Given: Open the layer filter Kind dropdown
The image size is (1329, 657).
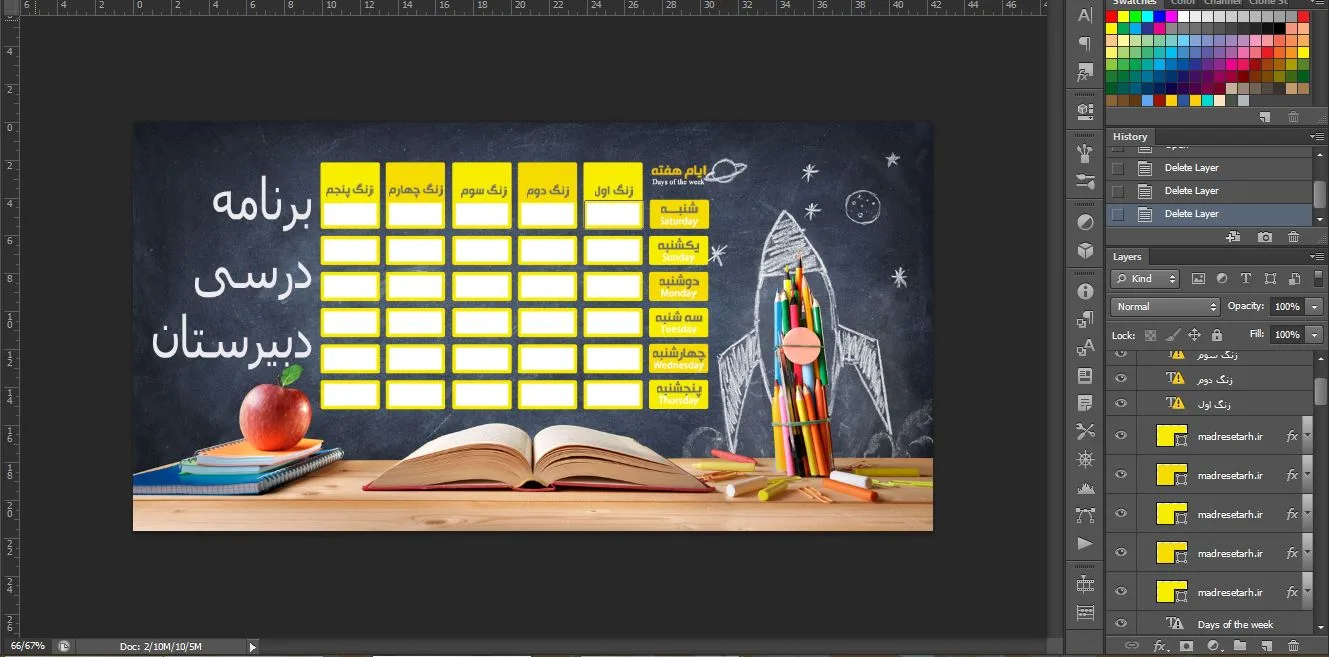Looking at the screenshot, I should [1145, 279].
